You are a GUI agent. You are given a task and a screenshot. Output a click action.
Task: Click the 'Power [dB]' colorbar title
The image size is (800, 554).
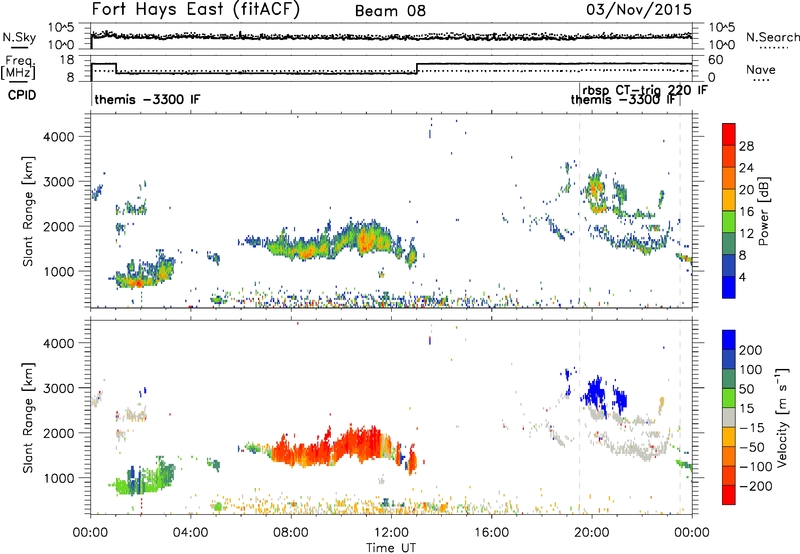[x=764, y=211]
